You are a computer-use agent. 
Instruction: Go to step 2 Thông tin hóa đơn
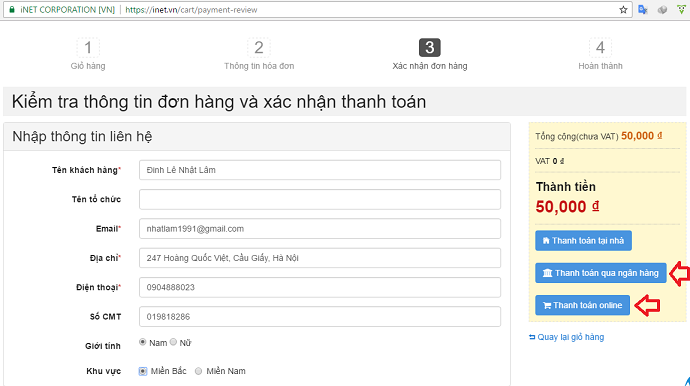[x=259, y=54]
